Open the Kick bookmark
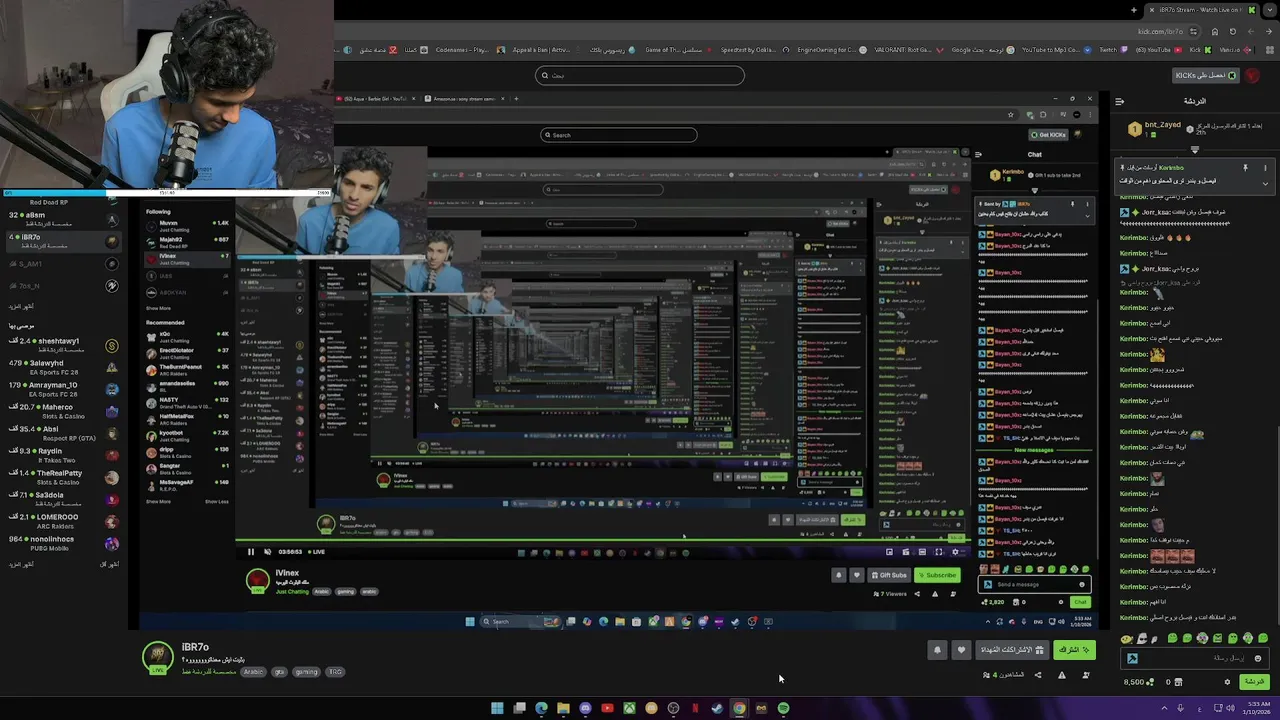This screenshot has height=720, width=1280. click(x=1200, y=50)
